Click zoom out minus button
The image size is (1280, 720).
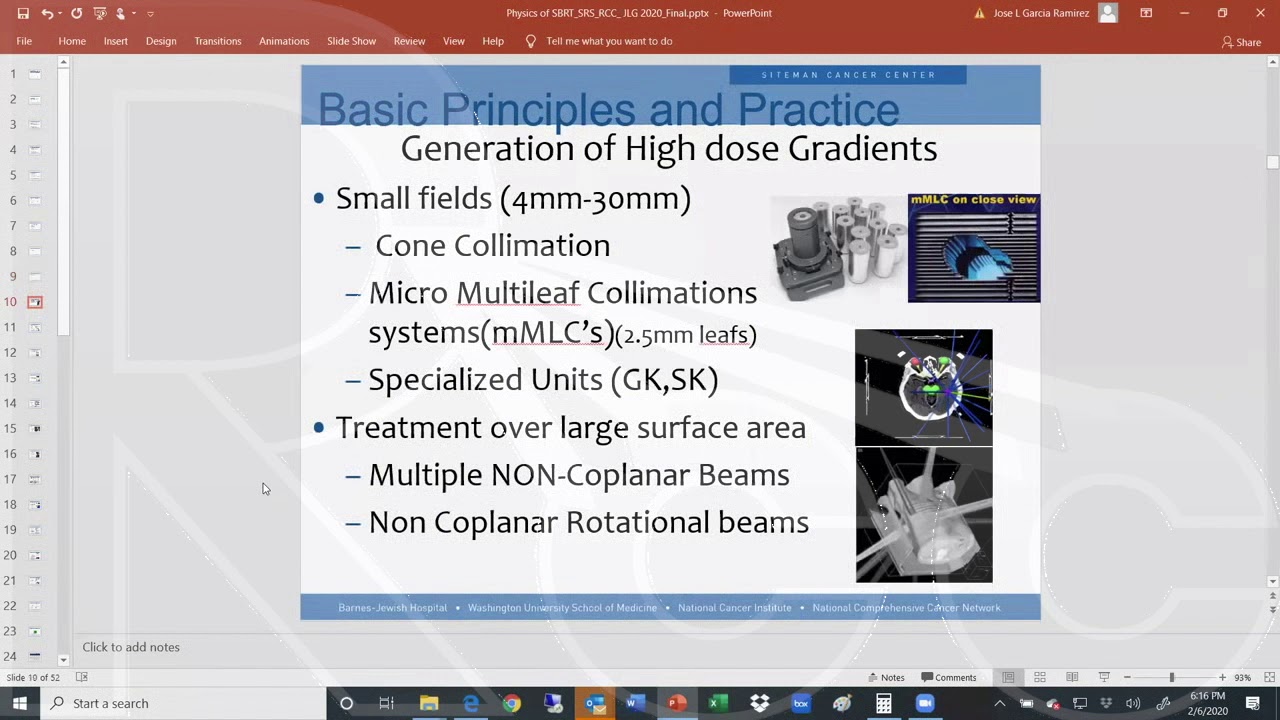click(x=1127, y=677)
